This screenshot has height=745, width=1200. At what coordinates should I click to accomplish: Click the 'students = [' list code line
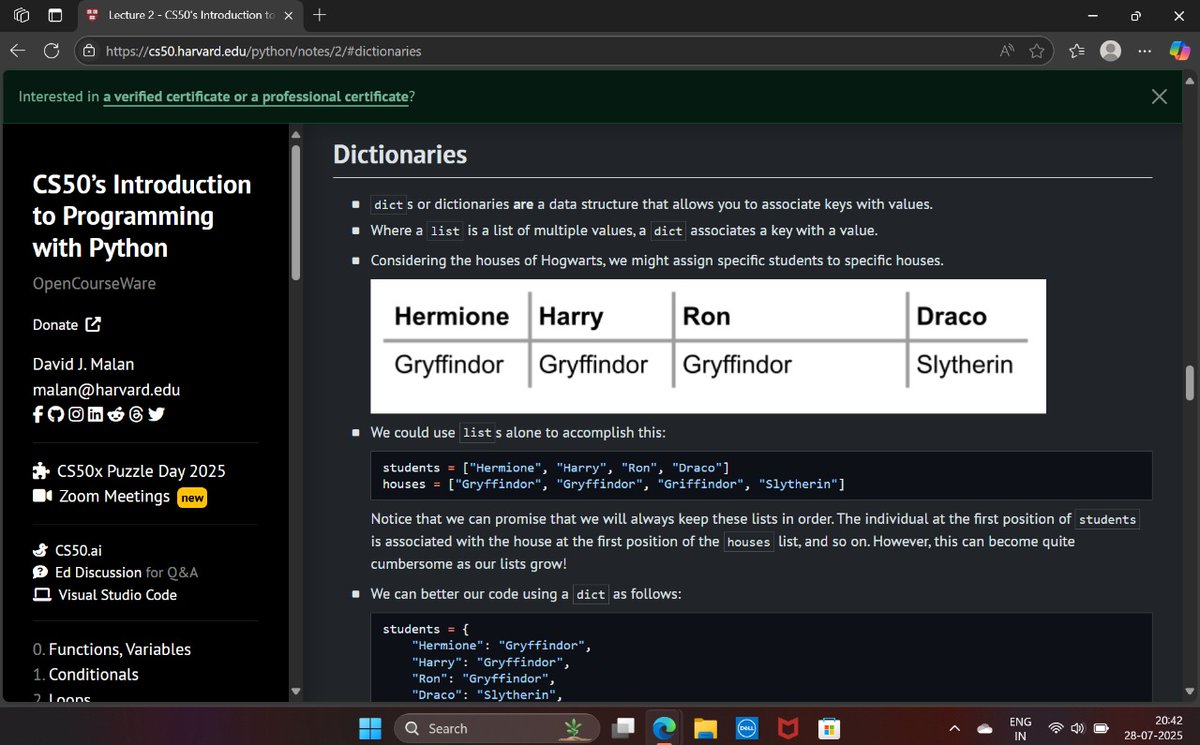(556, 468)
